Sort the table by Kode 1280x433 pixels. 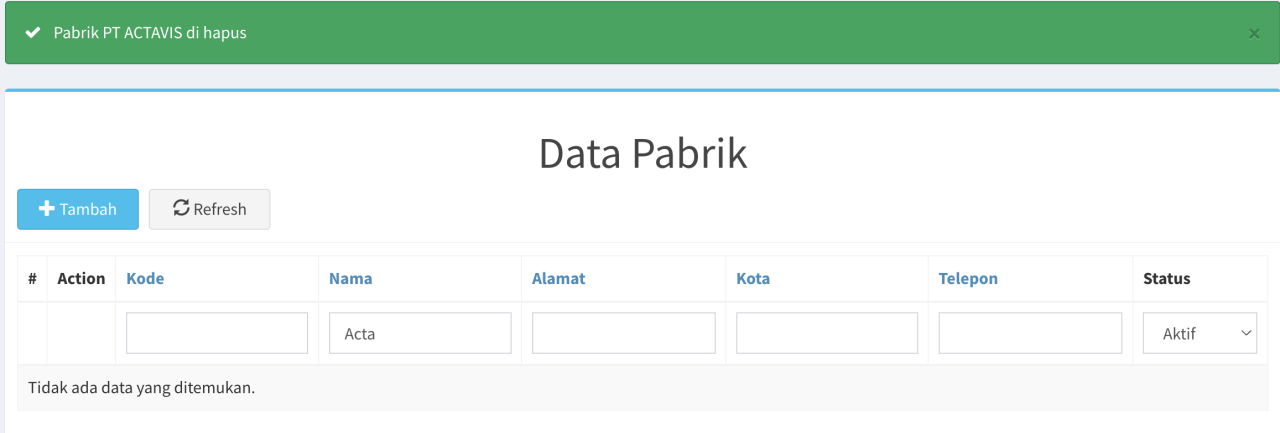(145, 279)
